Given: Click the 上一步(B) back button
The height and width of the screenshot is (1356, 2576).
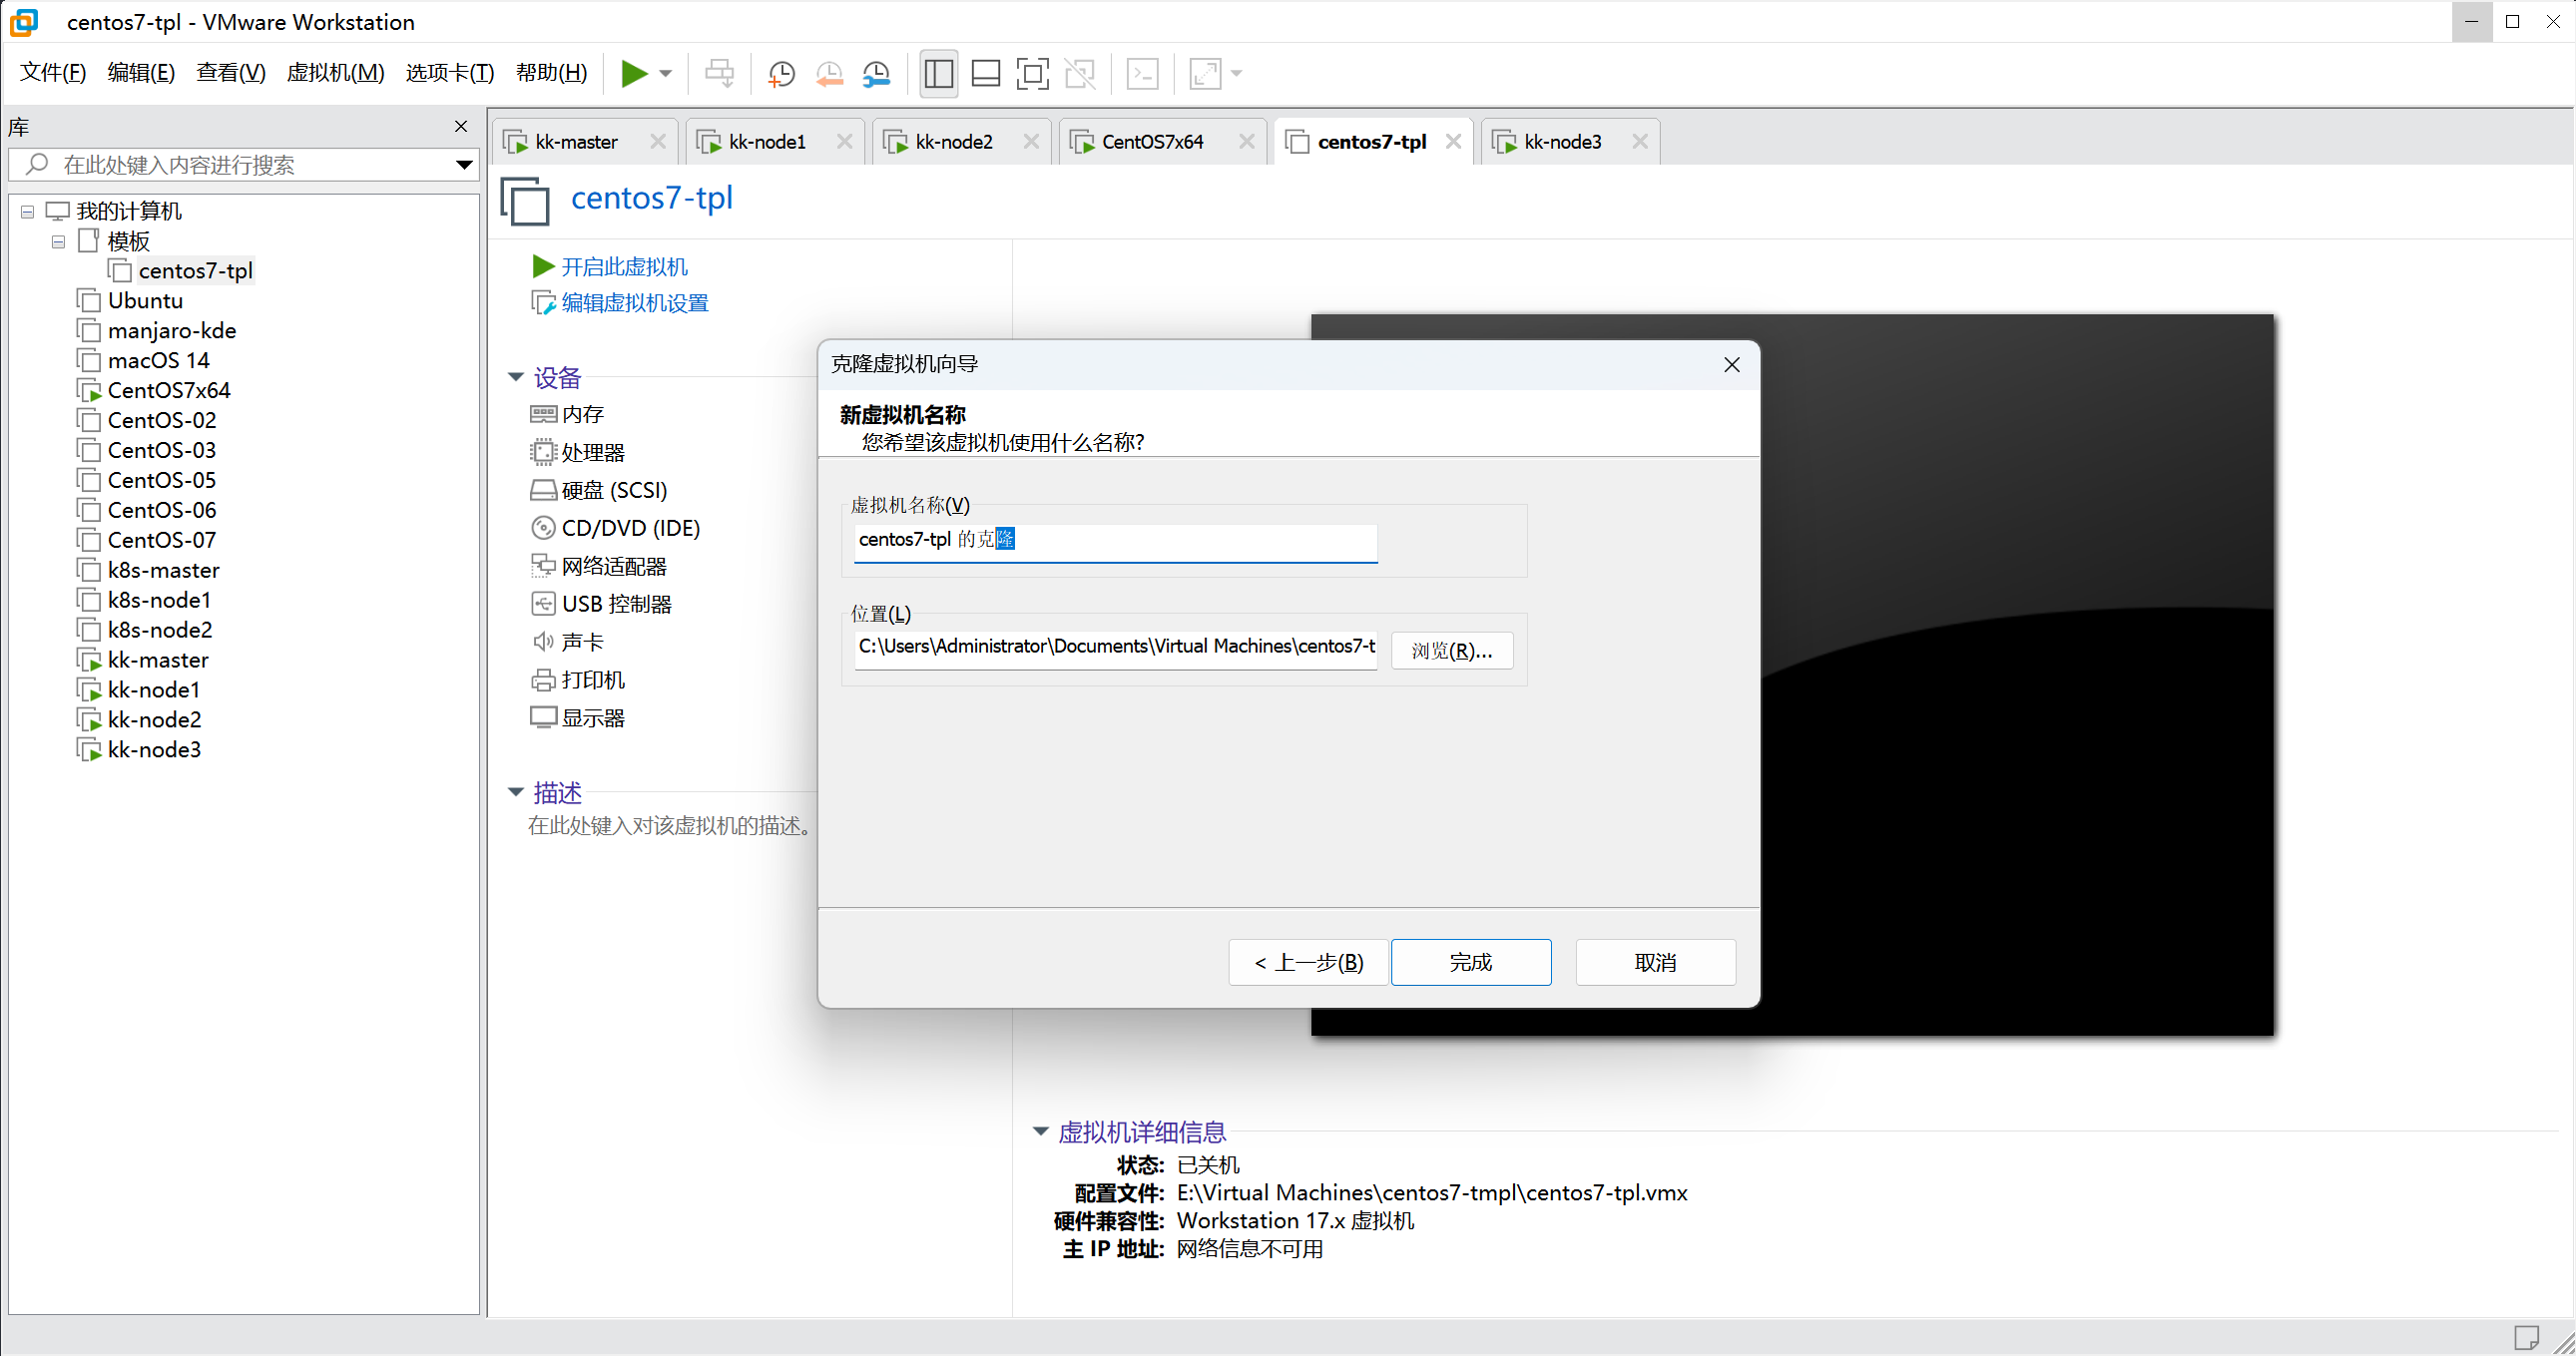Looking at the screenshot, I should (x=1308, y=963).
